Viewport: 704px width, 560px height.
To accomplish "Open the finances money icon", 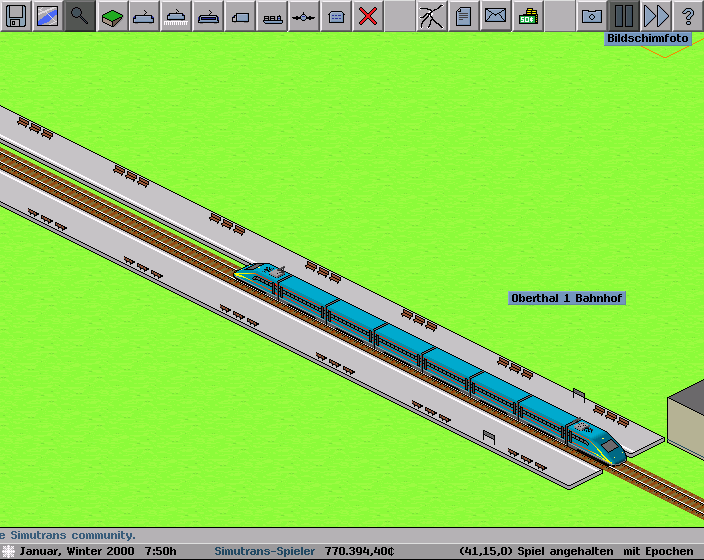I will click(528, 15).
